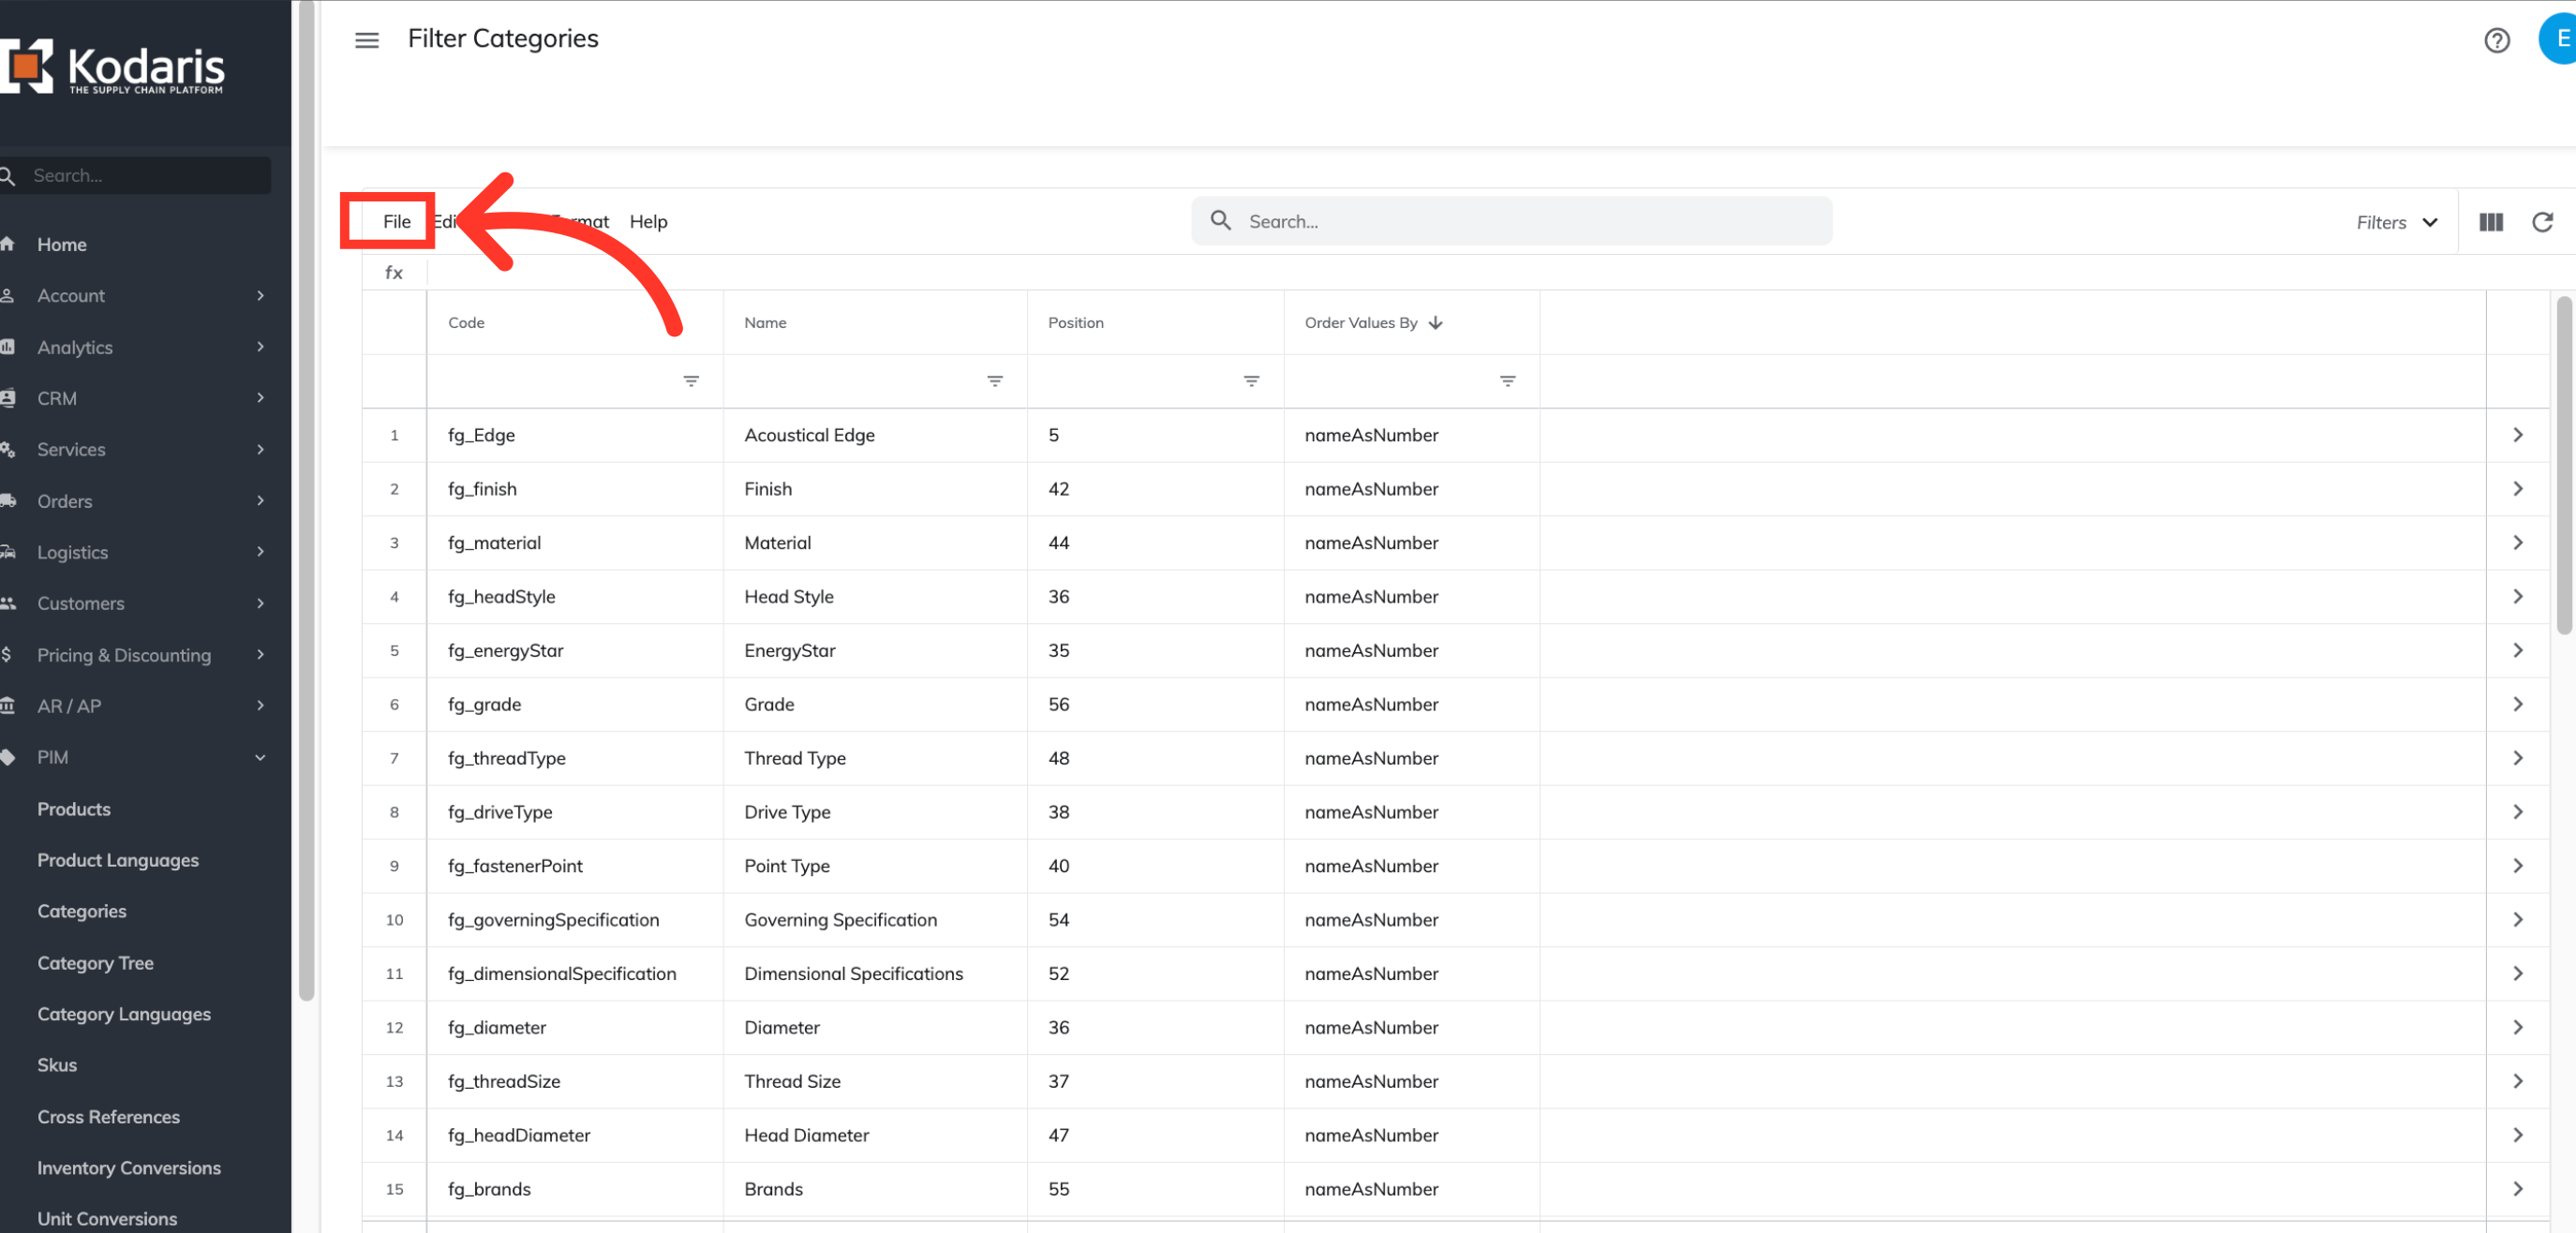Open the column chooser icon
Screen dimensions: 2576x1233
click(x=2491, y=222)
